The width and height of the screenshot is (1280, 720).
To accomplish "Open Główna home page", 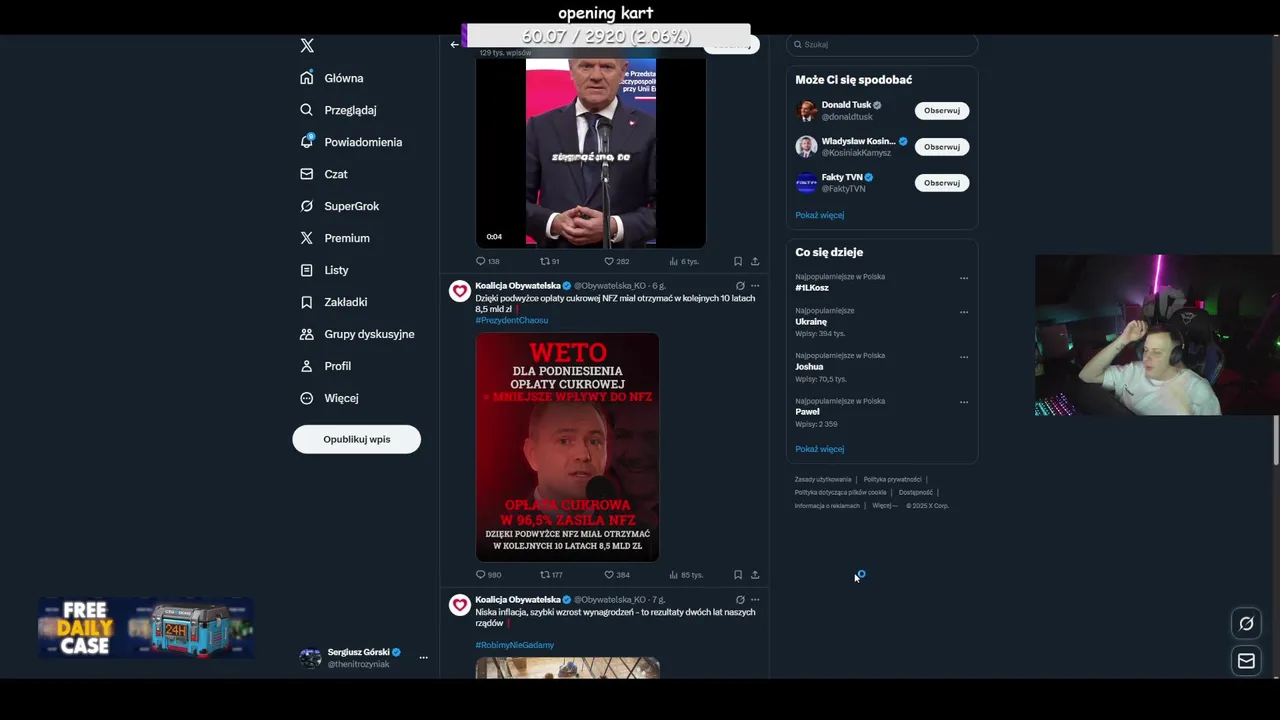I will (332, 78).
